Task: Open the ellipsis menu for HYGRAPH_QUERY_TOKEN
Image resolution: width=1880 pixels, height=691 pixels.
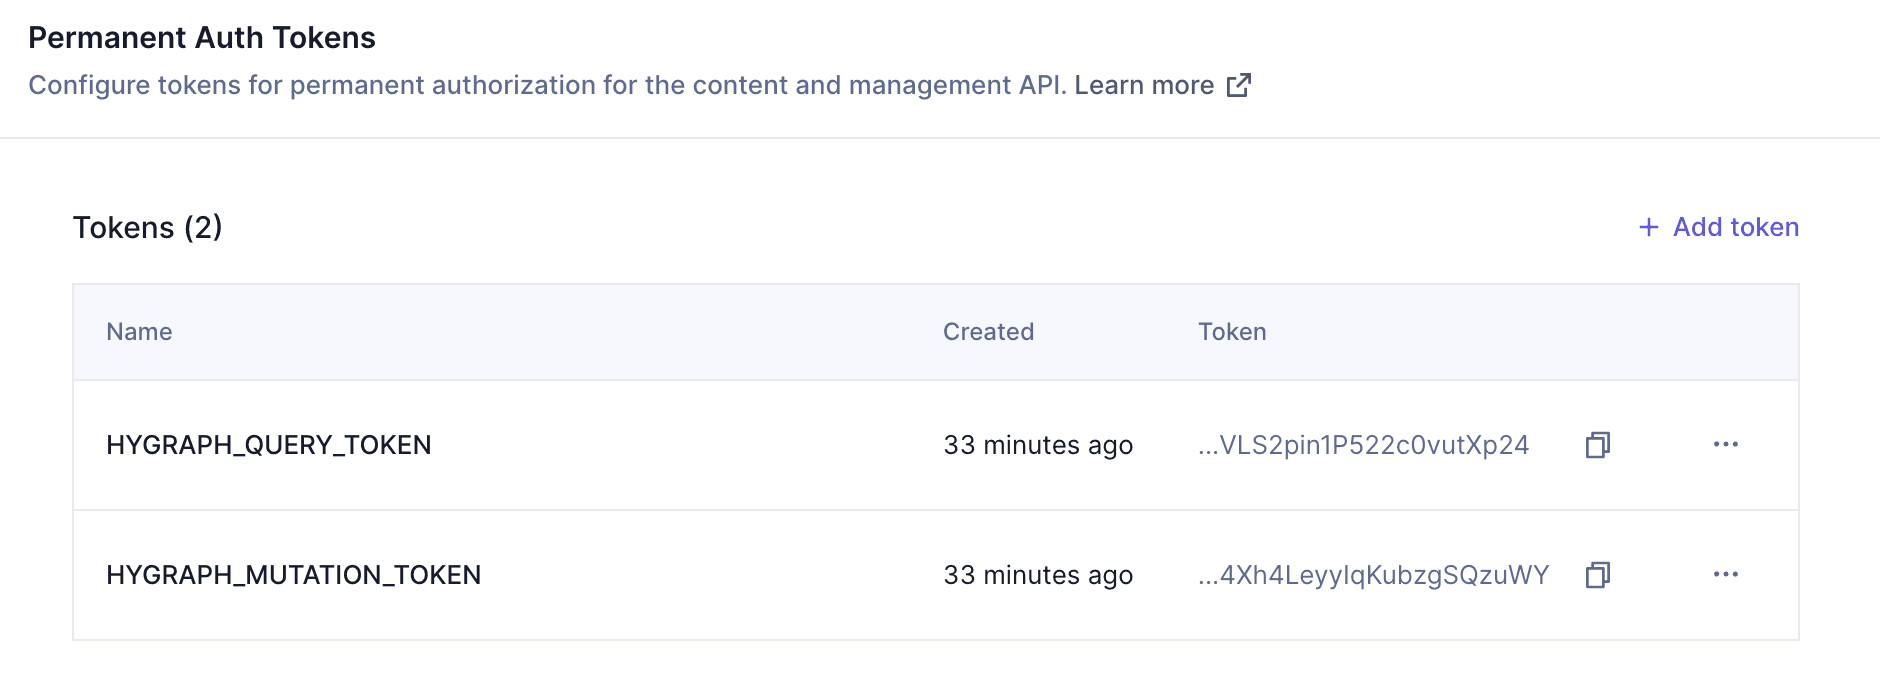Action: coord(1727,445)
